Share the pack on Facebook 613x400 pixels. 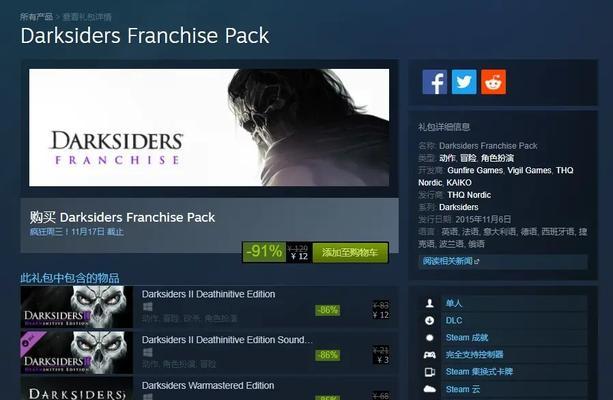[434, 82]
